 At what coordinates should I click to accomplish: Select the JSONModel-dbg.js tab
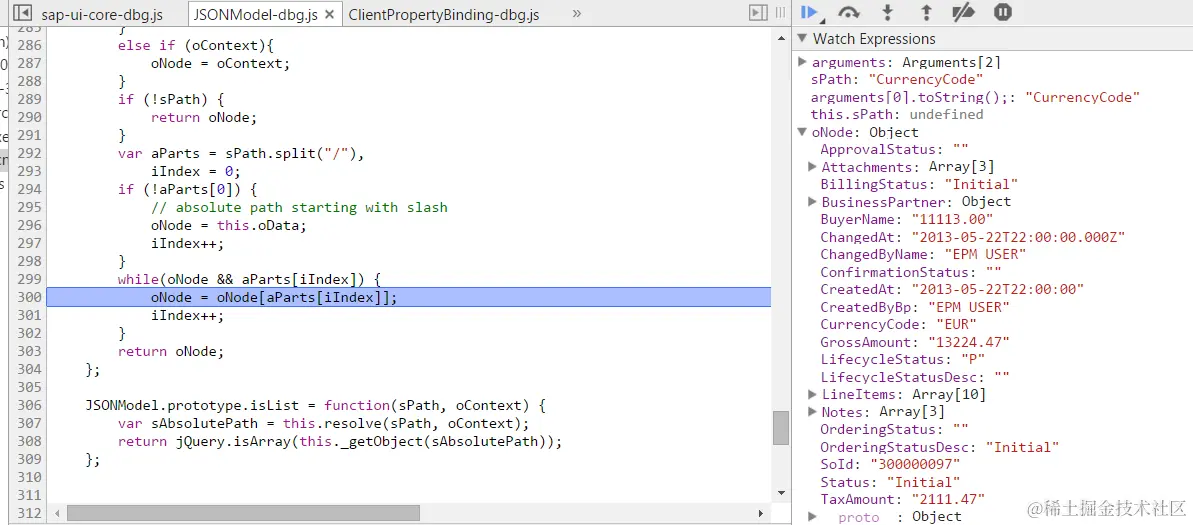[x=255, y=14]
